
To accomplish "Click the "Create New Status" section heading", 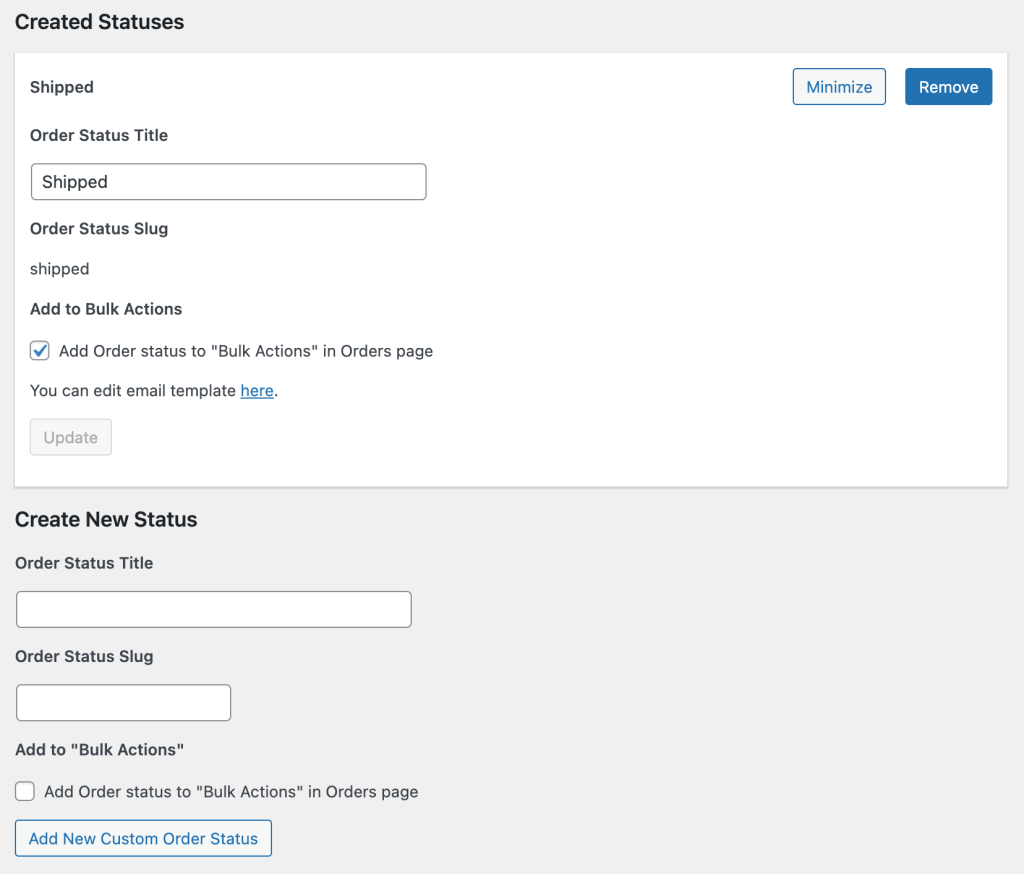I will pyautogui.click(x=106, y=520).
